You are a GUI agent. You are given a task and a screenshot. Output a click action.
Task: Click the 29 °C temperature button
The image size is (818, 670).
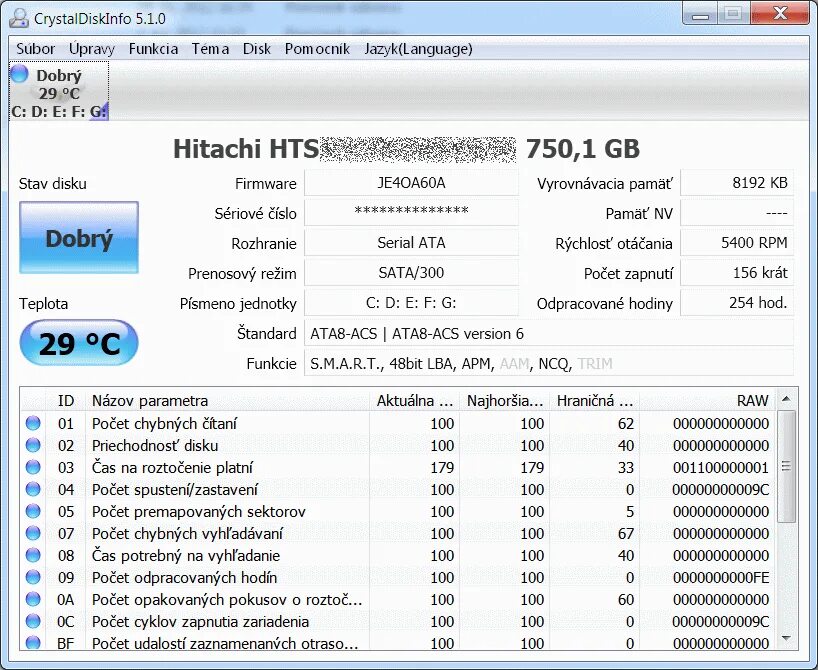pyautogui.click(x=79, y=343)
